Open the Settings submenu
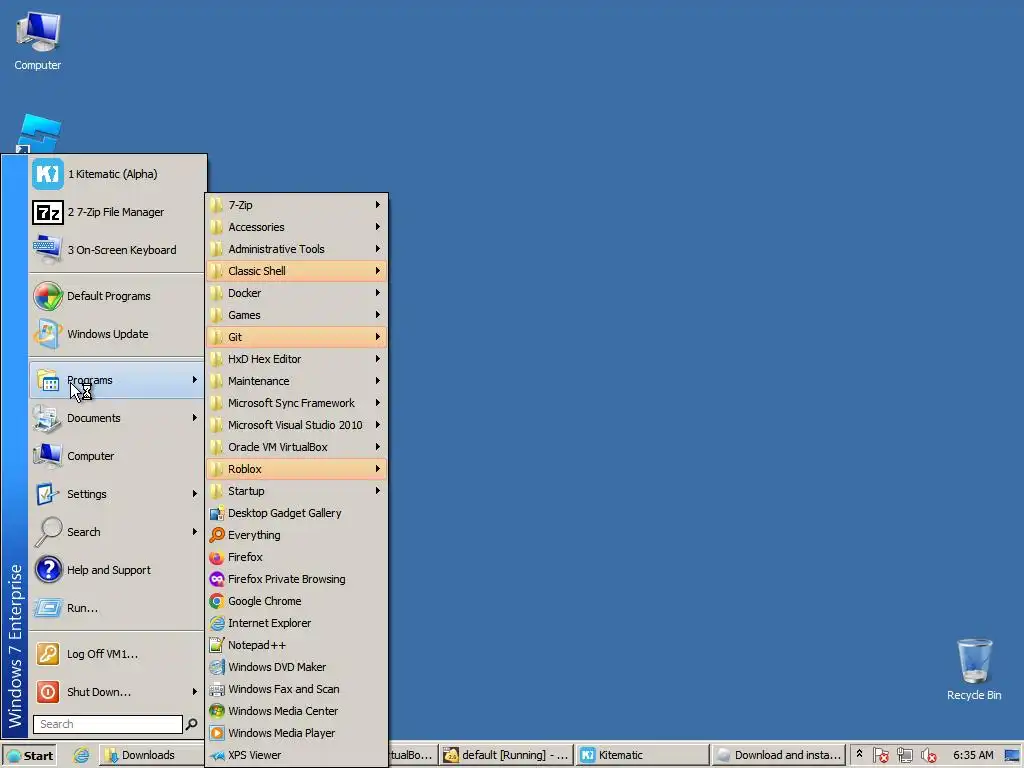 tap(117, 494)
